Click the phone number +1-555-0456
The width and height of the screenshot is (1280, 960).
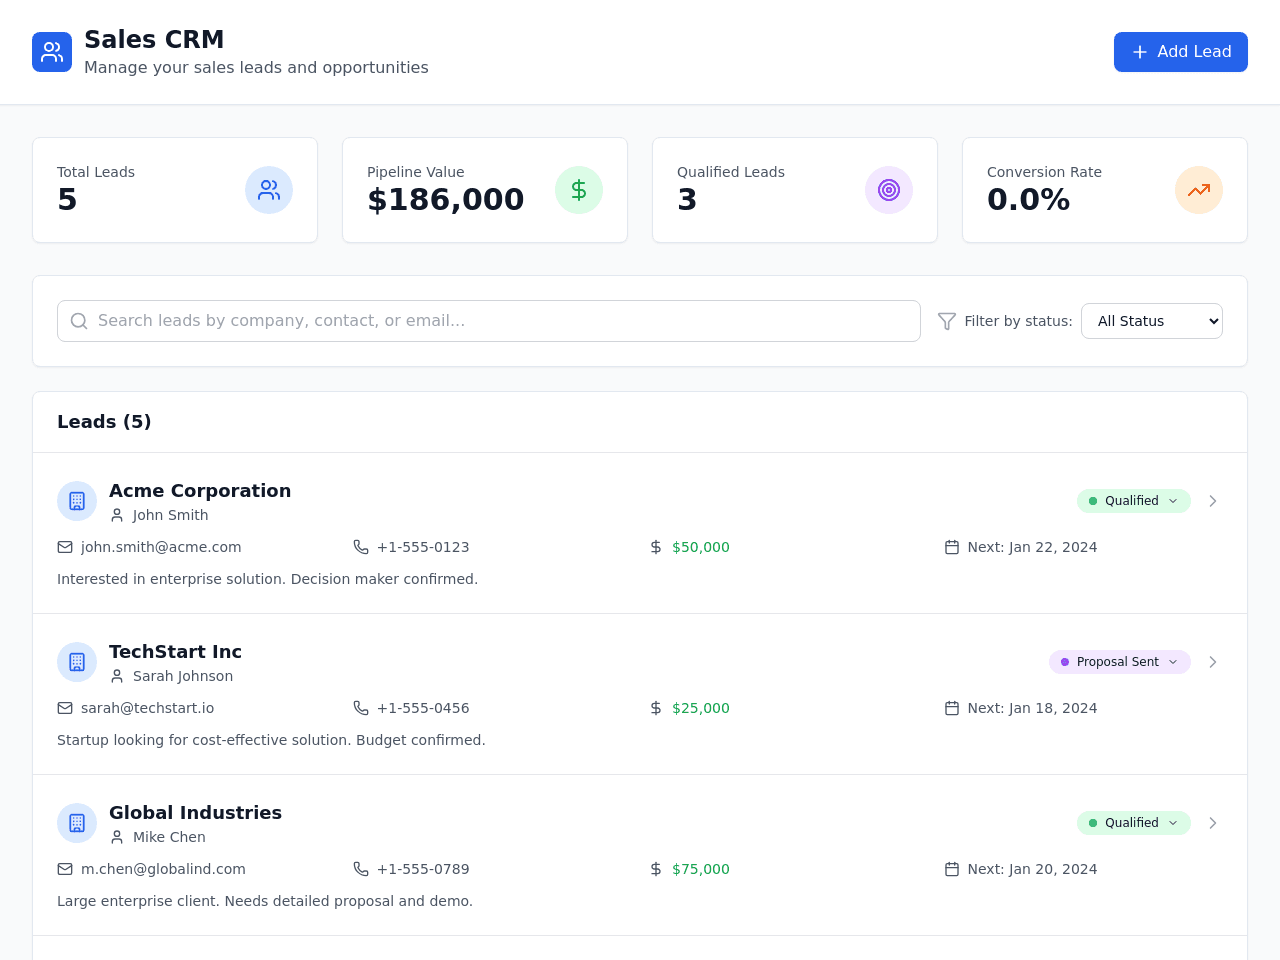(423, 708)
